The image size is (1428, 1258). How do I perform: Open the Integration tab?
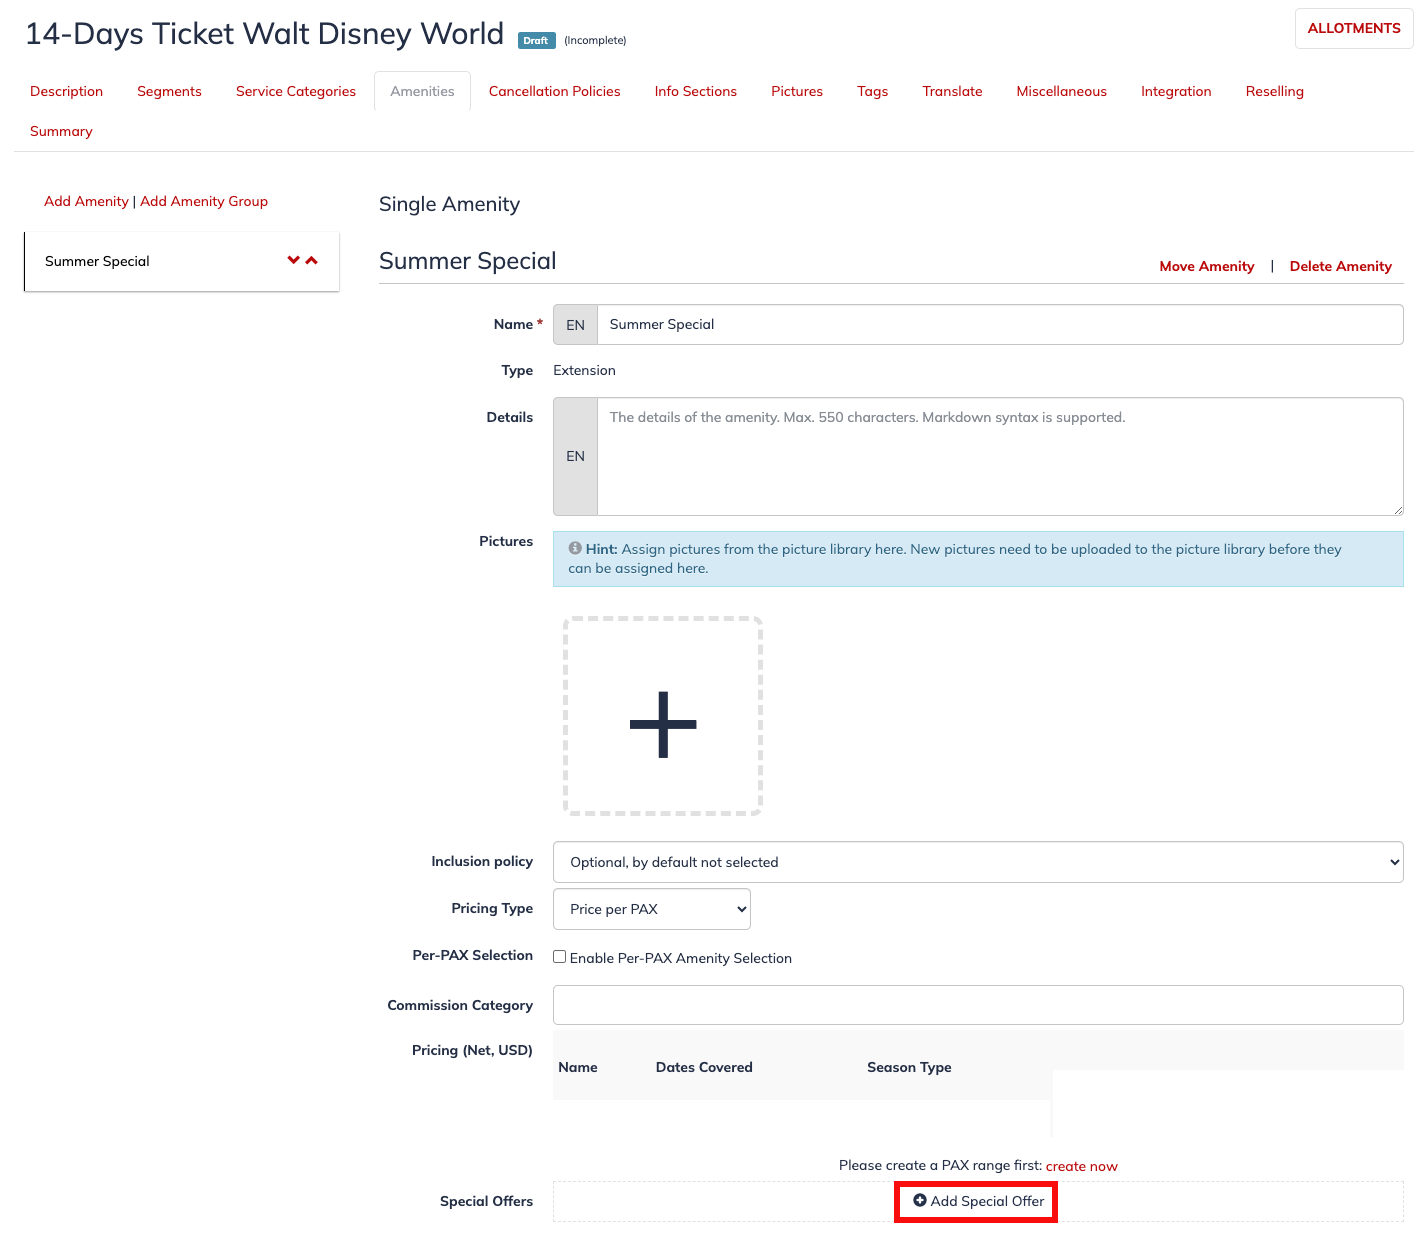point(1176,91)
